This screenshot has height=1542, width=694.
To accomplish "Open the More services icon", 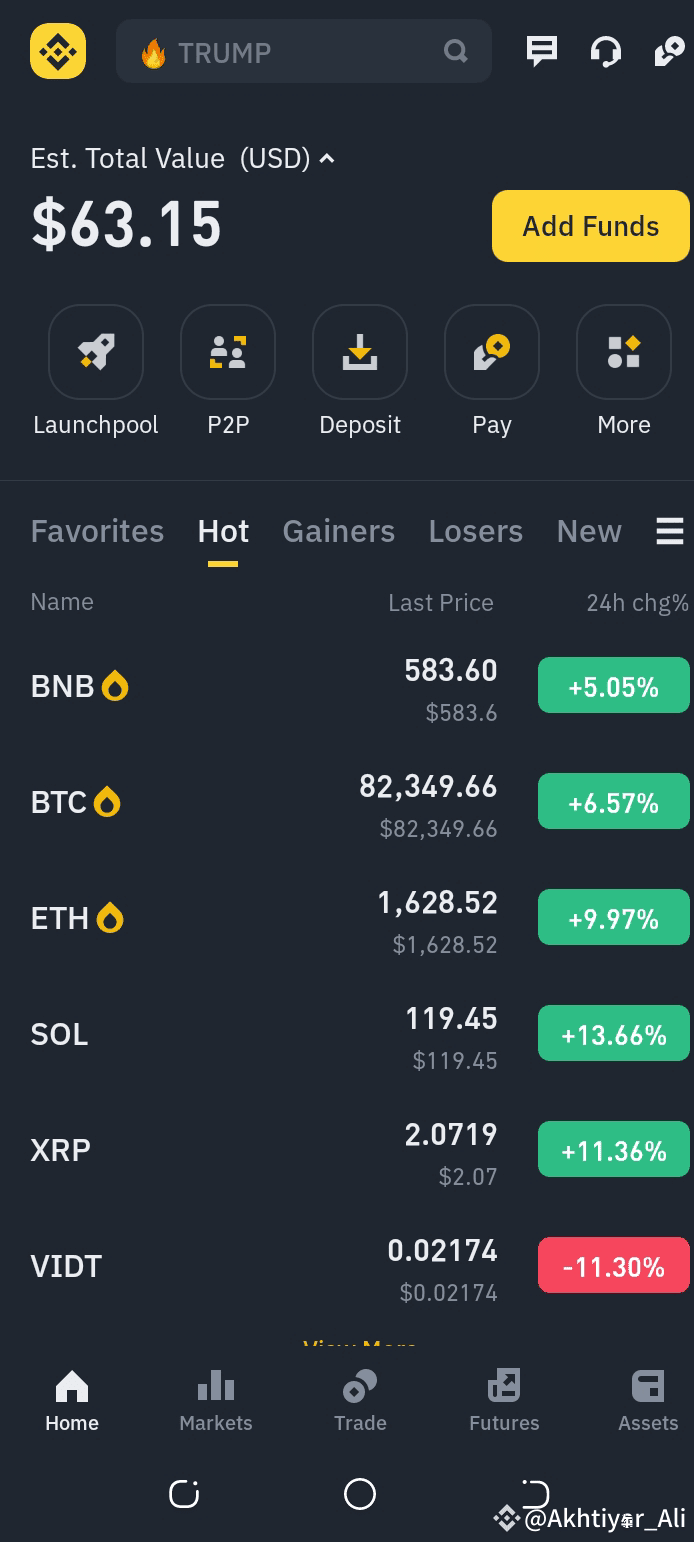I will [x=624, y=352].
